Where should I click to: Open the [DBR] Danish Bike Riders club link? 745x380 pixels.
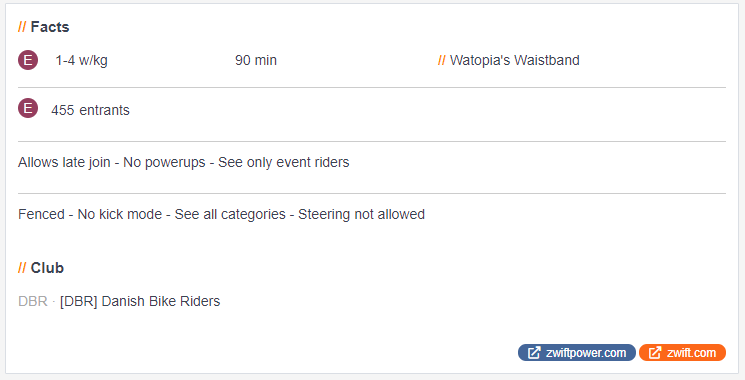pos(140,301)
